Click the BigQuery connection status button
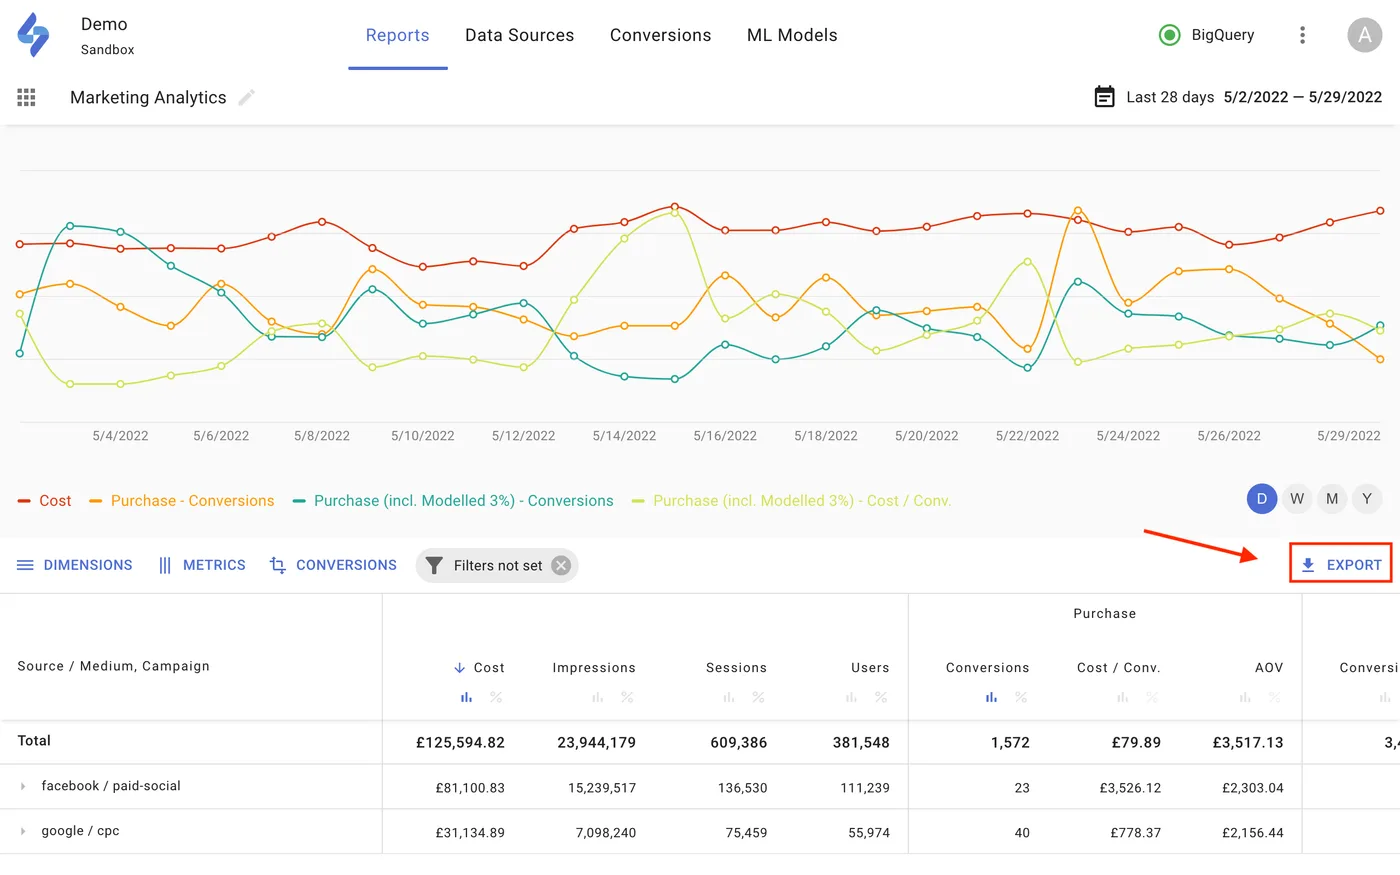This screenshot has height=875, width=1400. pos(1207,34)
